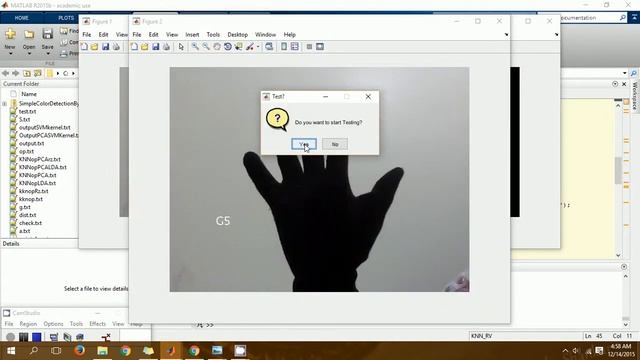Open the Brush tool color dropdown arrow
This screenshot has height=360, width=640.
pyautogui.click(x=258, y=47)
